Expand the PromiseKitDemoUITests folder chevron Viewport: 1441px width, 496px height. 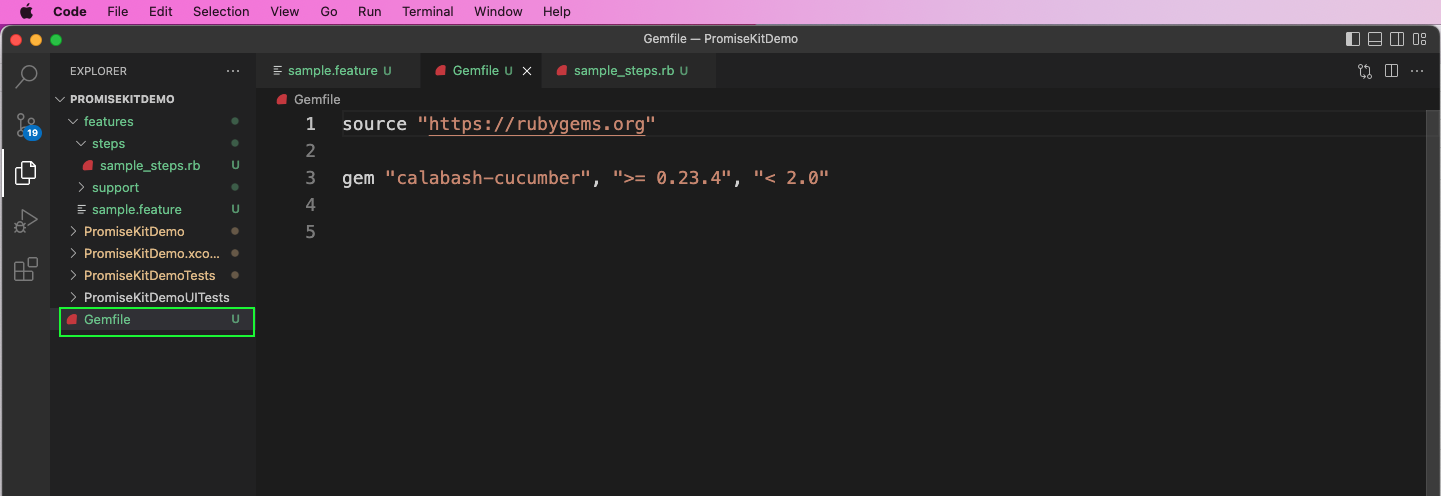pos(73,298)
